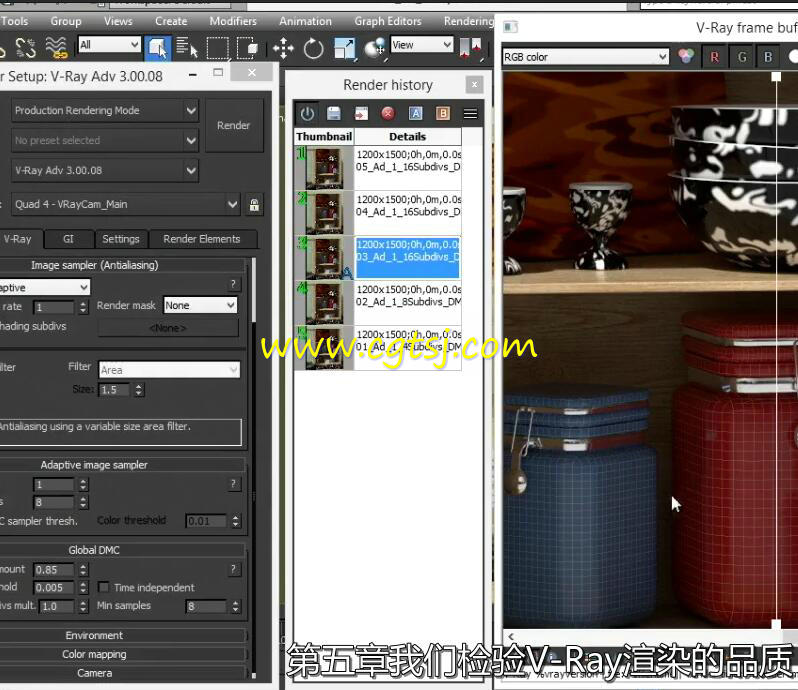Increase the Min samples spinner
The height and width of the screenshot is (690, 798).
pos(235,603)
